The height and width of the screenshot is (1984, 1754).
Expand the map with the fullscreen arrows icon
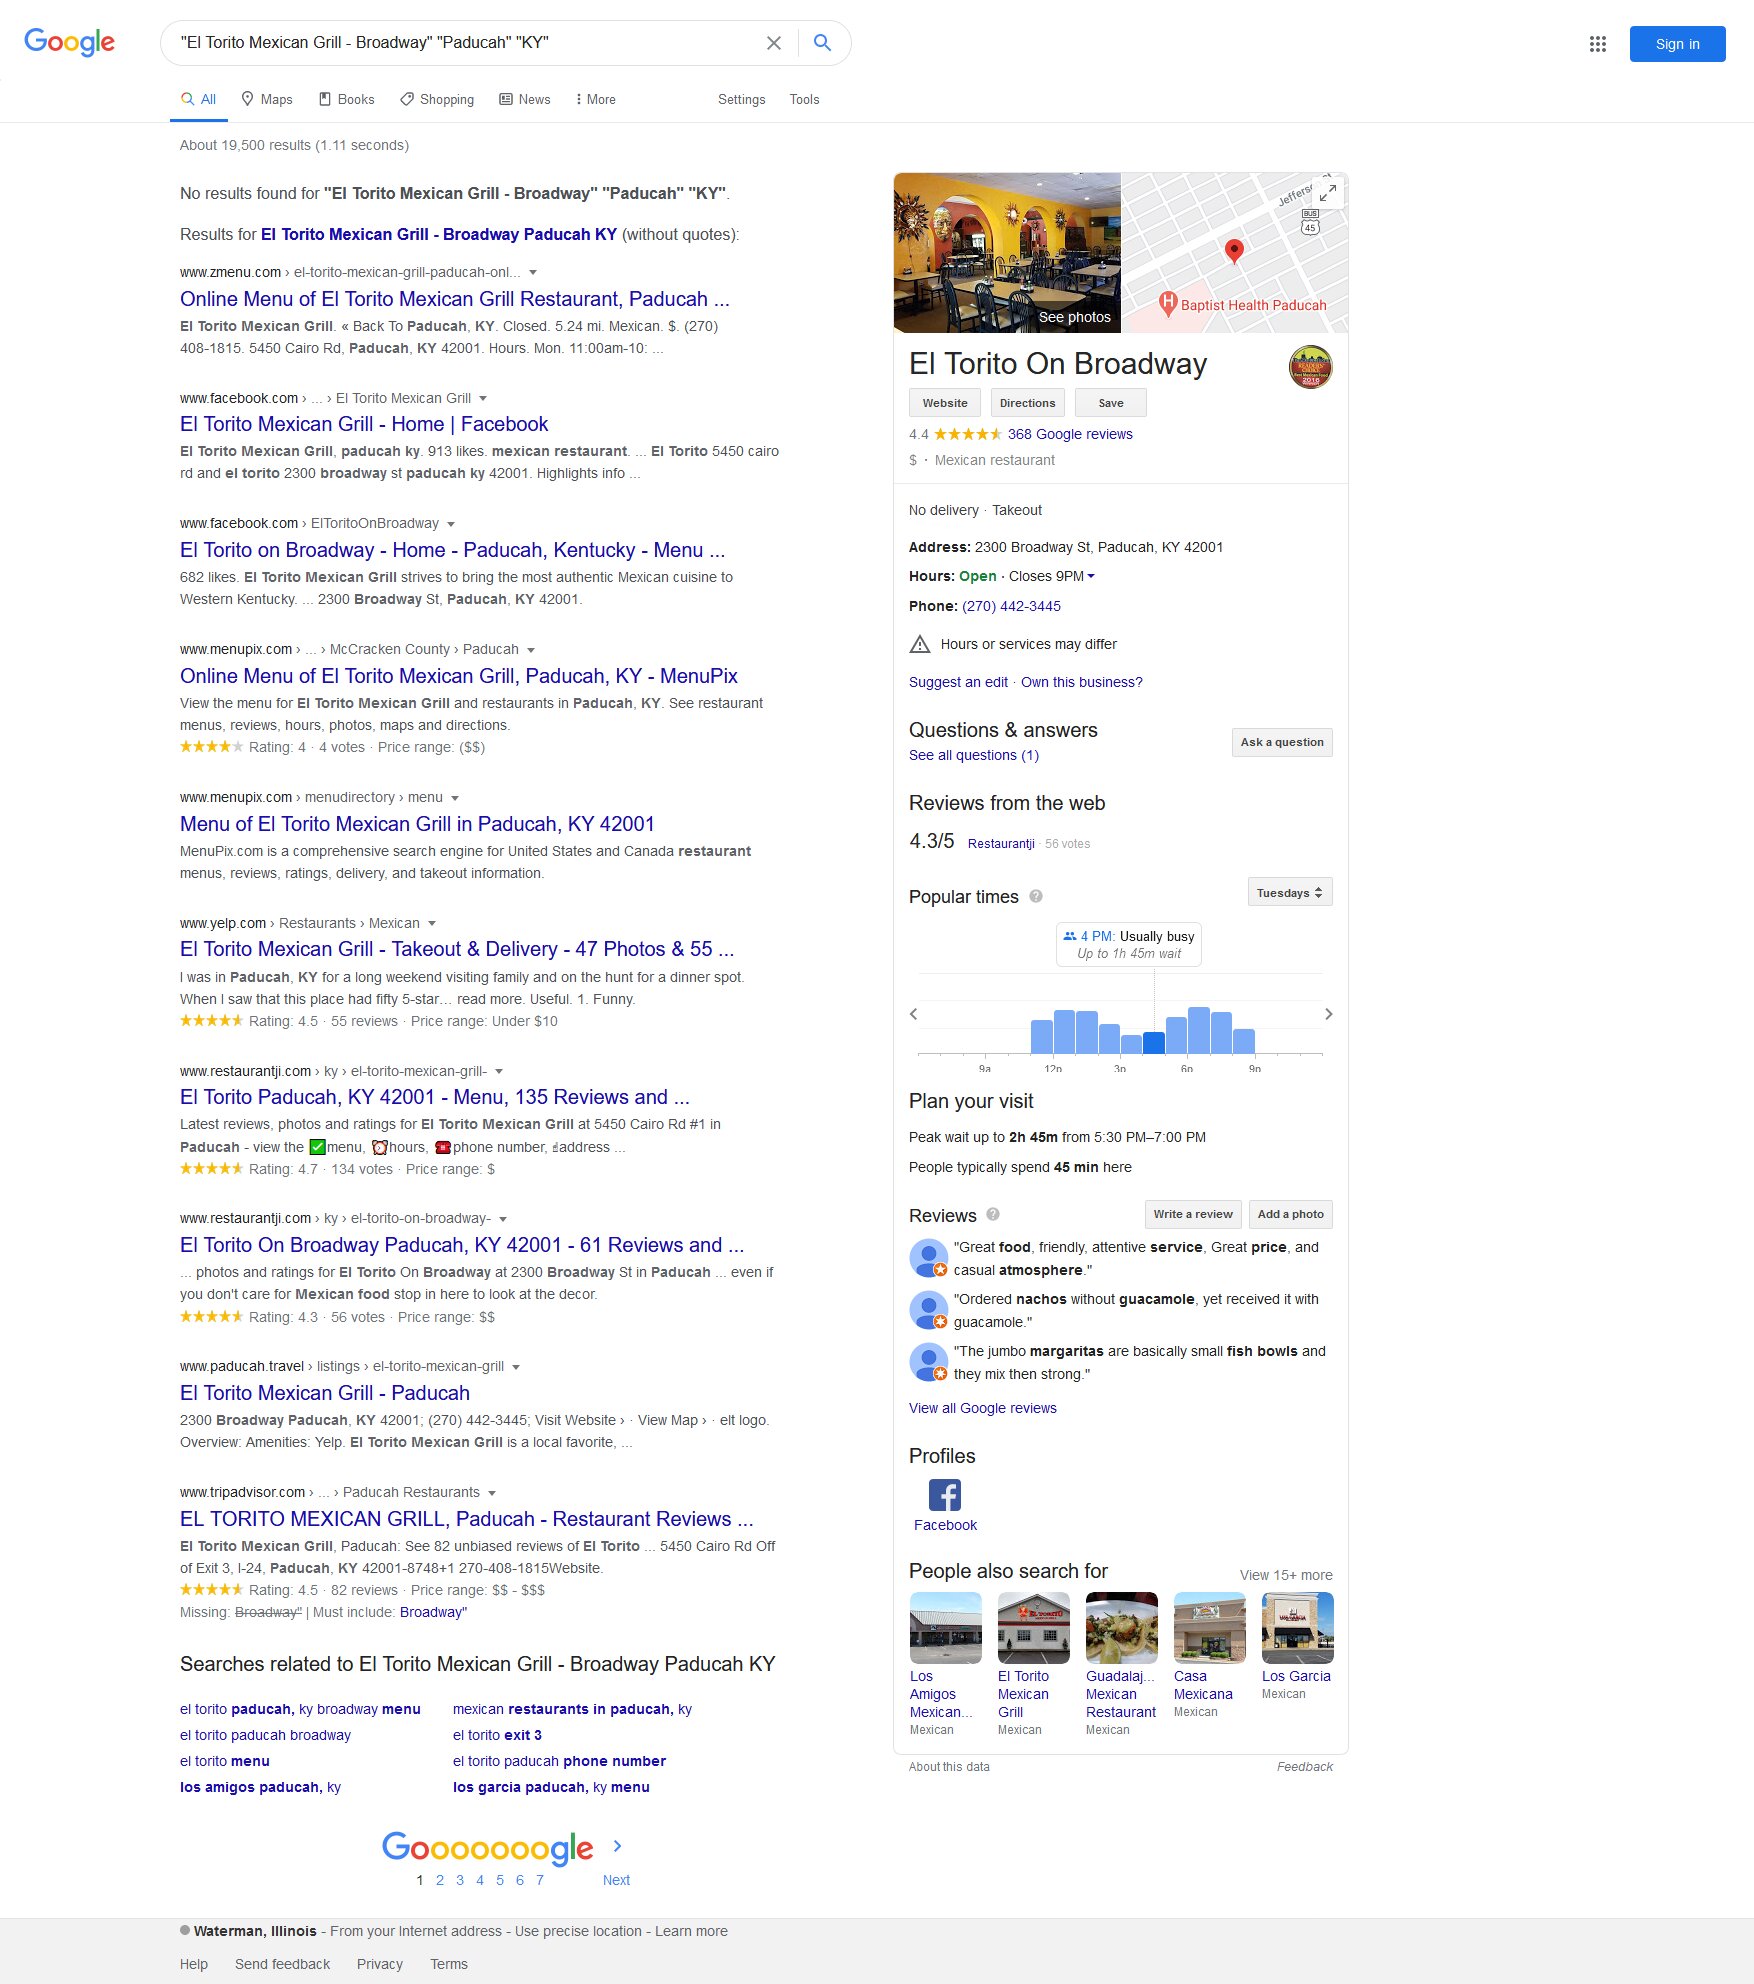coord(1328,192)
